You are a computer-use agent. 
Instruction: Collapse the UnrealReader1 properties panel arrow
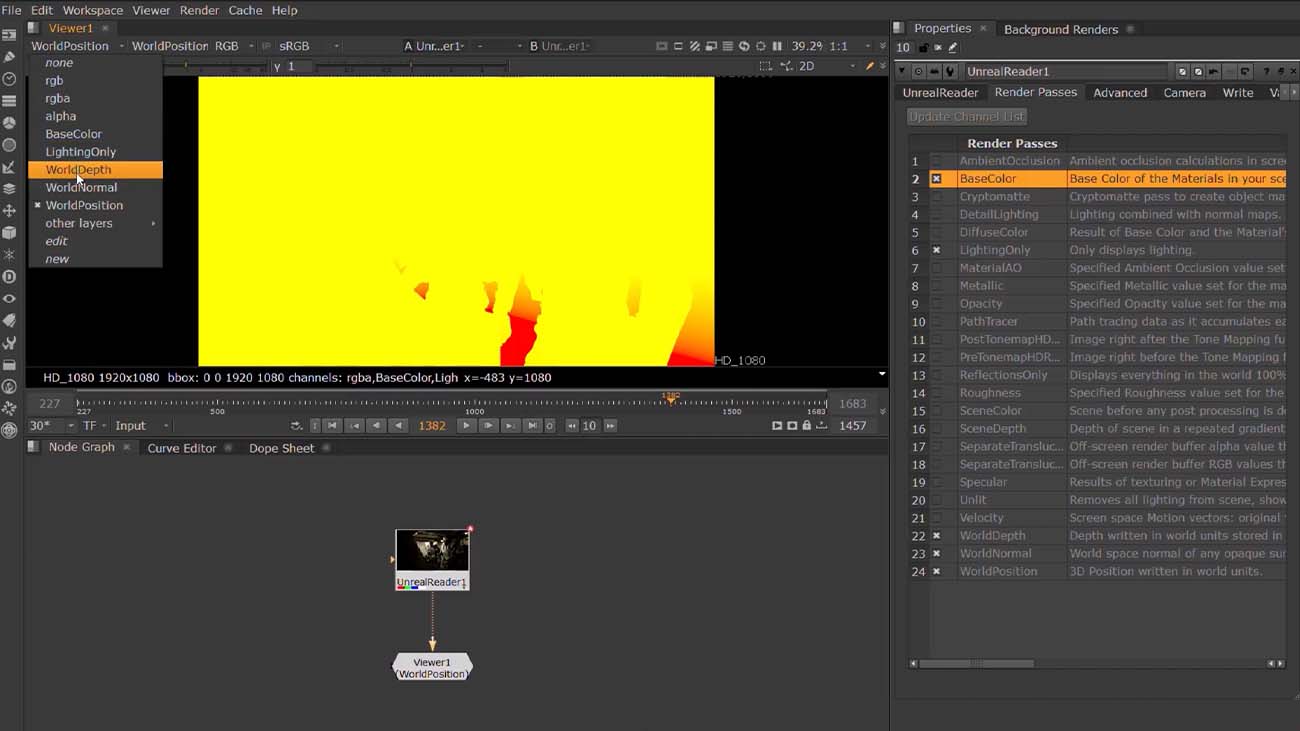[x=902, y=72]
